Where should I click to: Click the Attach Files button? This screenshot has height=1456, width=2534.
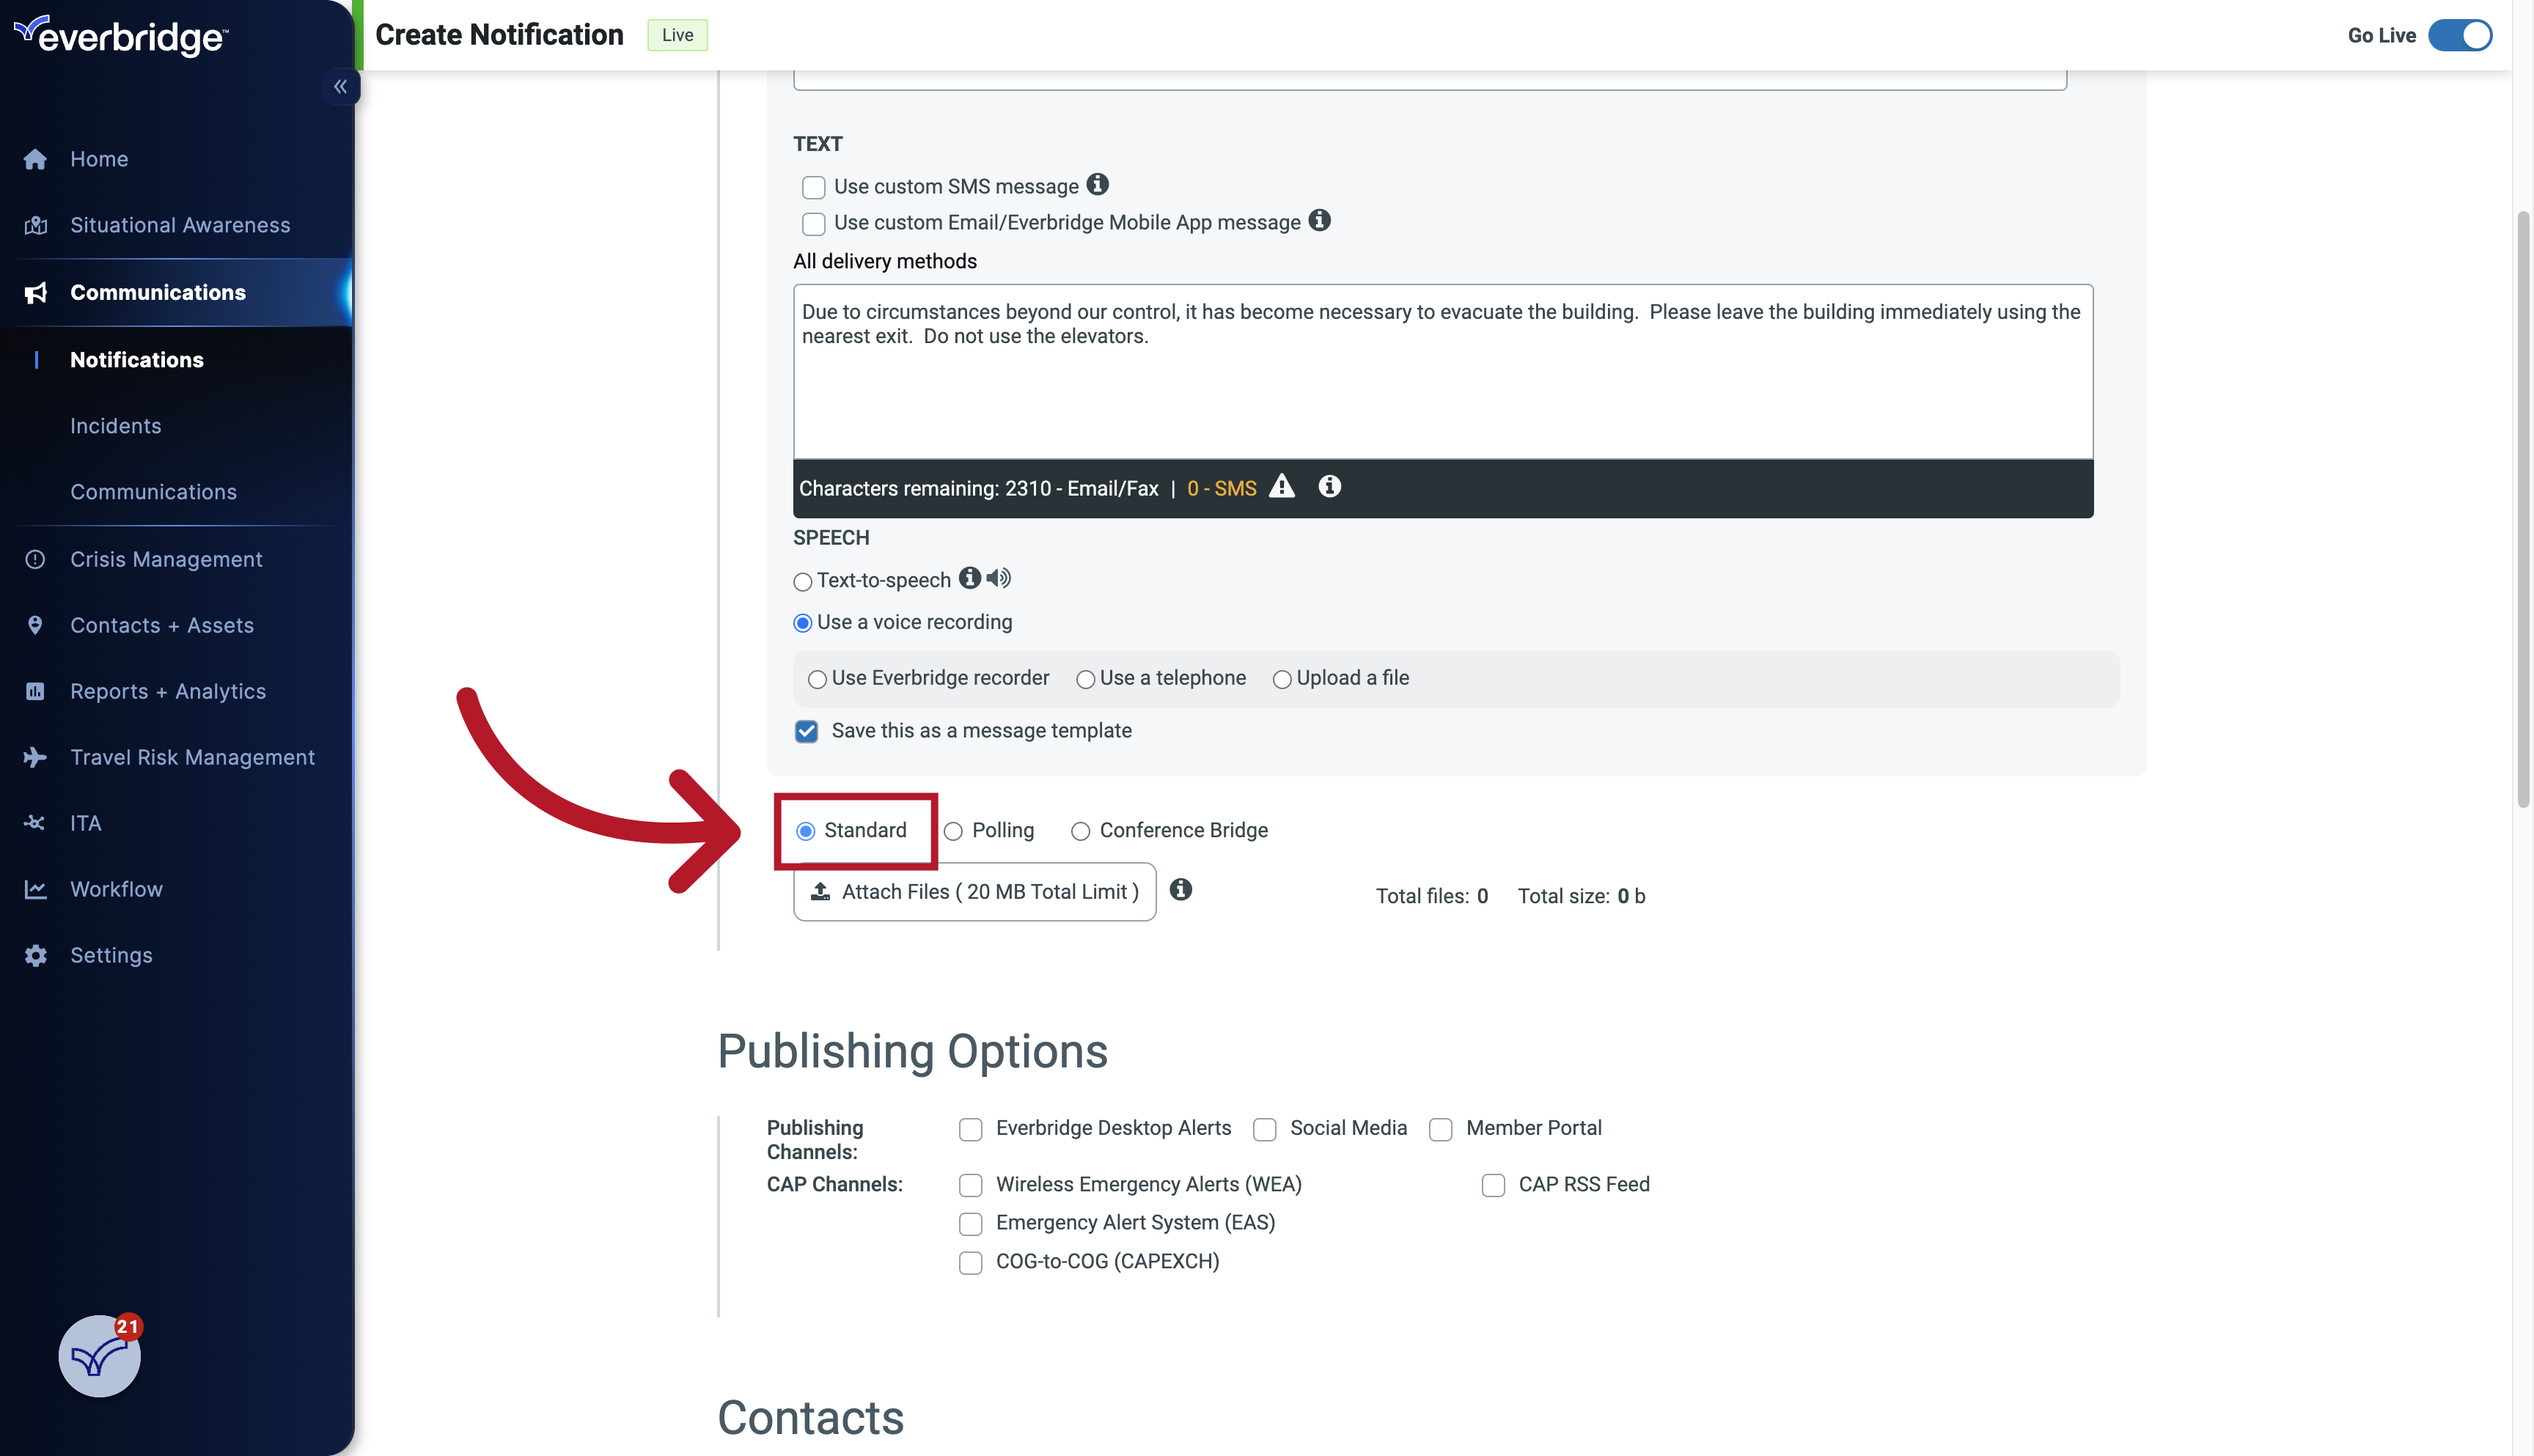[973, 891]
